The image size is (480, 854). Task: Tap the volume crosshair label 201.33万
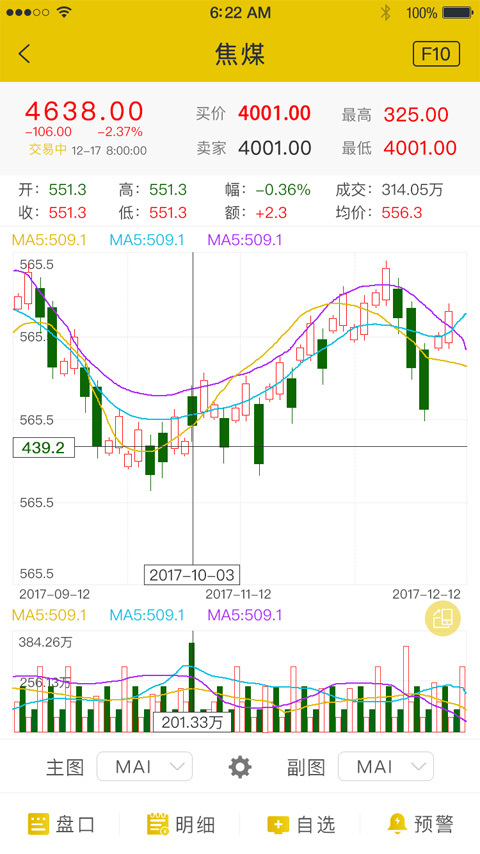192,722
